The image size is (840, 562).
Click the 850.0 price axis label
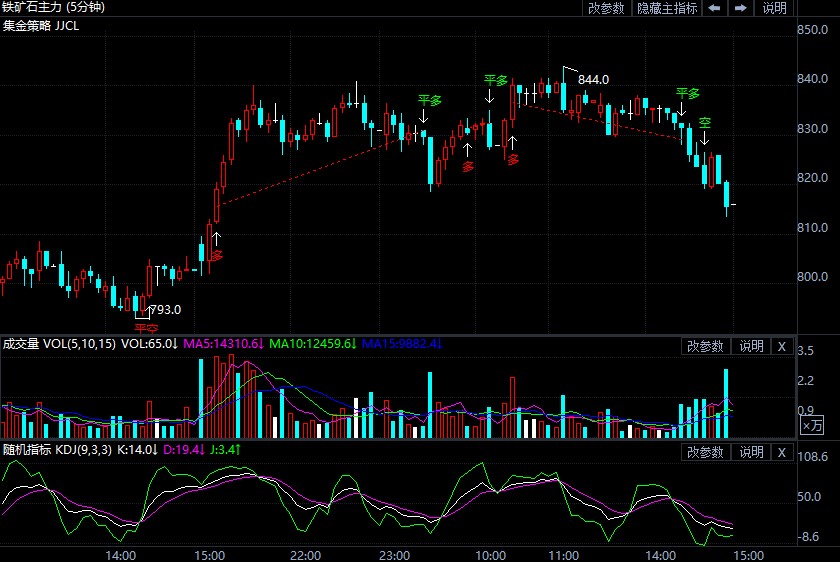coord(812,29)
